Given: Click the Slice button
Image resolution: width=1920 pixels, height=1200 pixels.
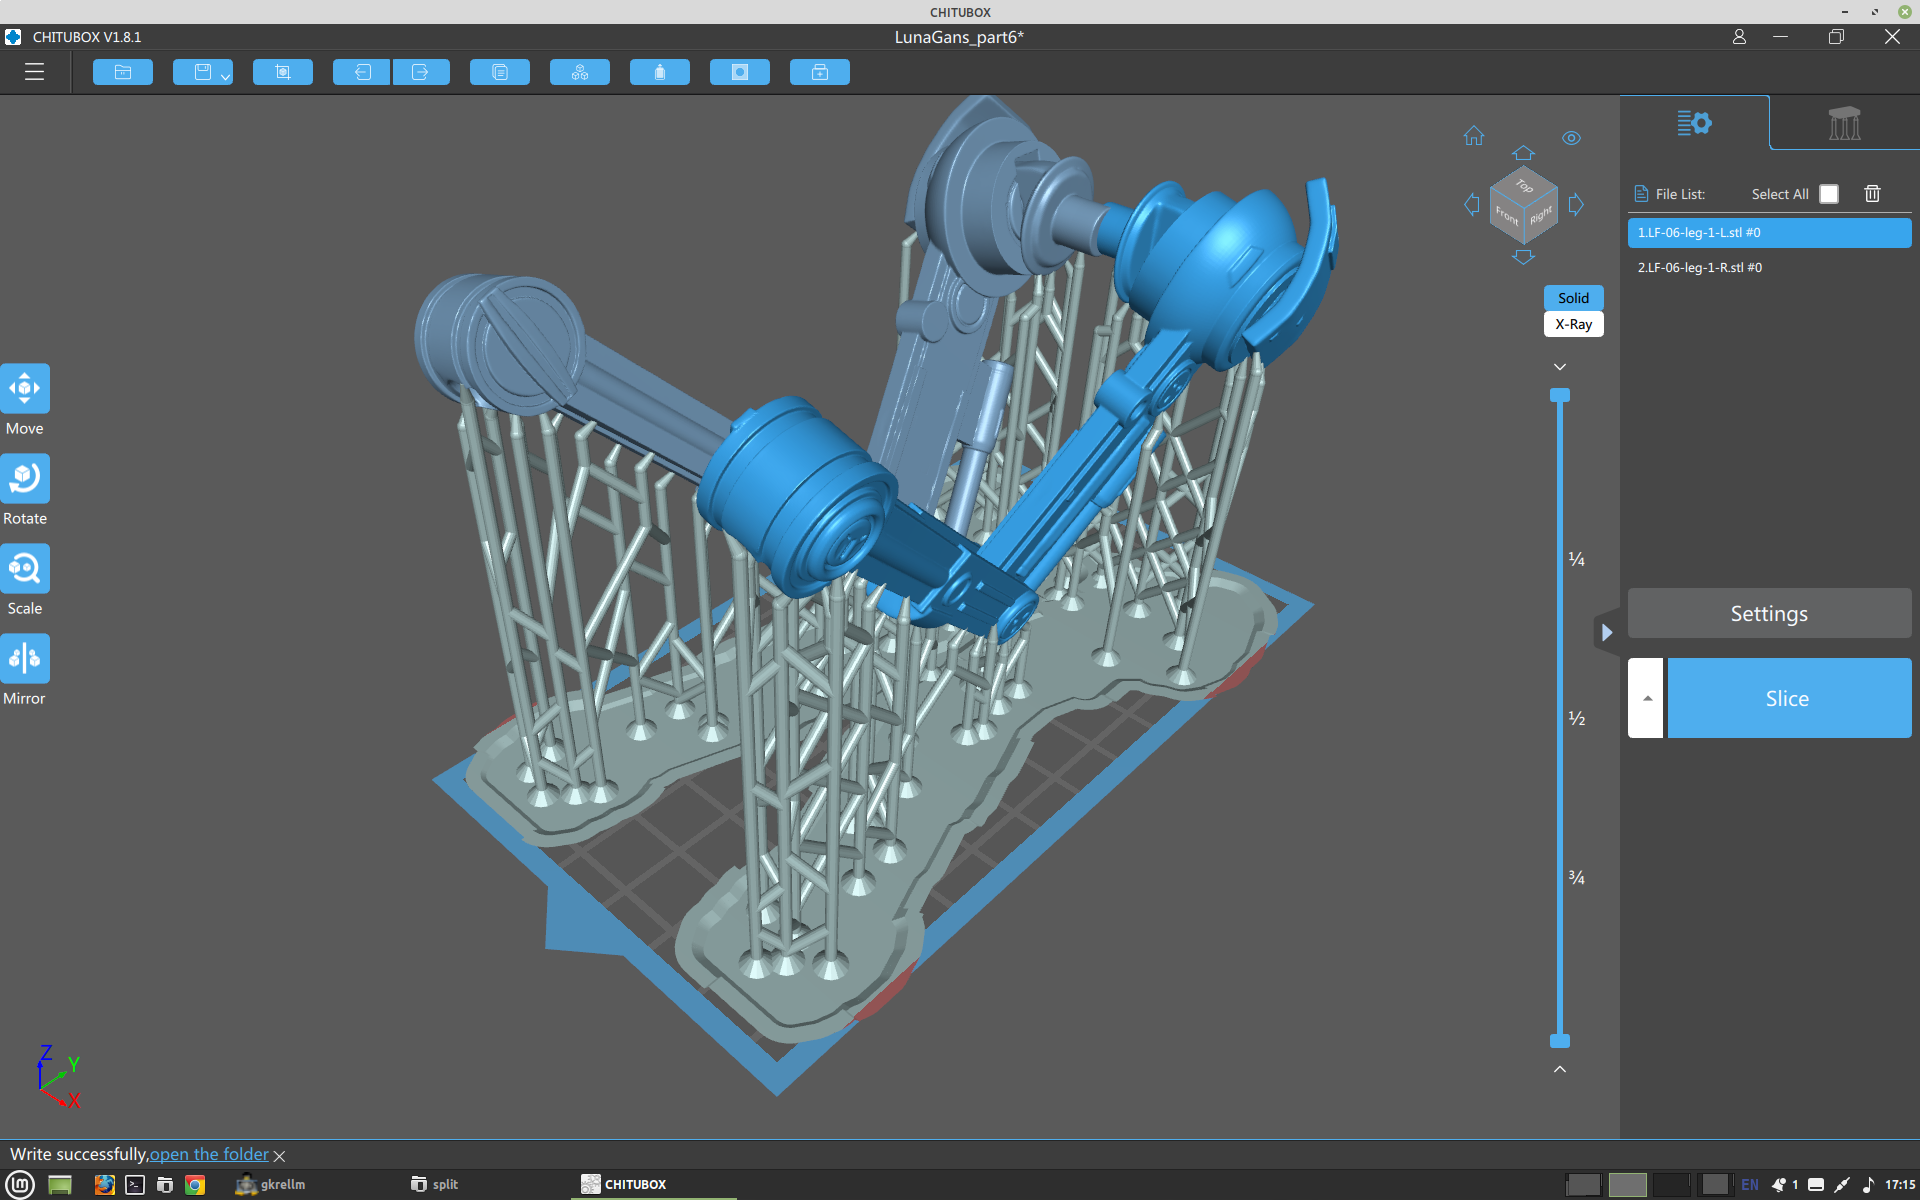Looking at the screenshot, I should click(x=1788, y=698).
